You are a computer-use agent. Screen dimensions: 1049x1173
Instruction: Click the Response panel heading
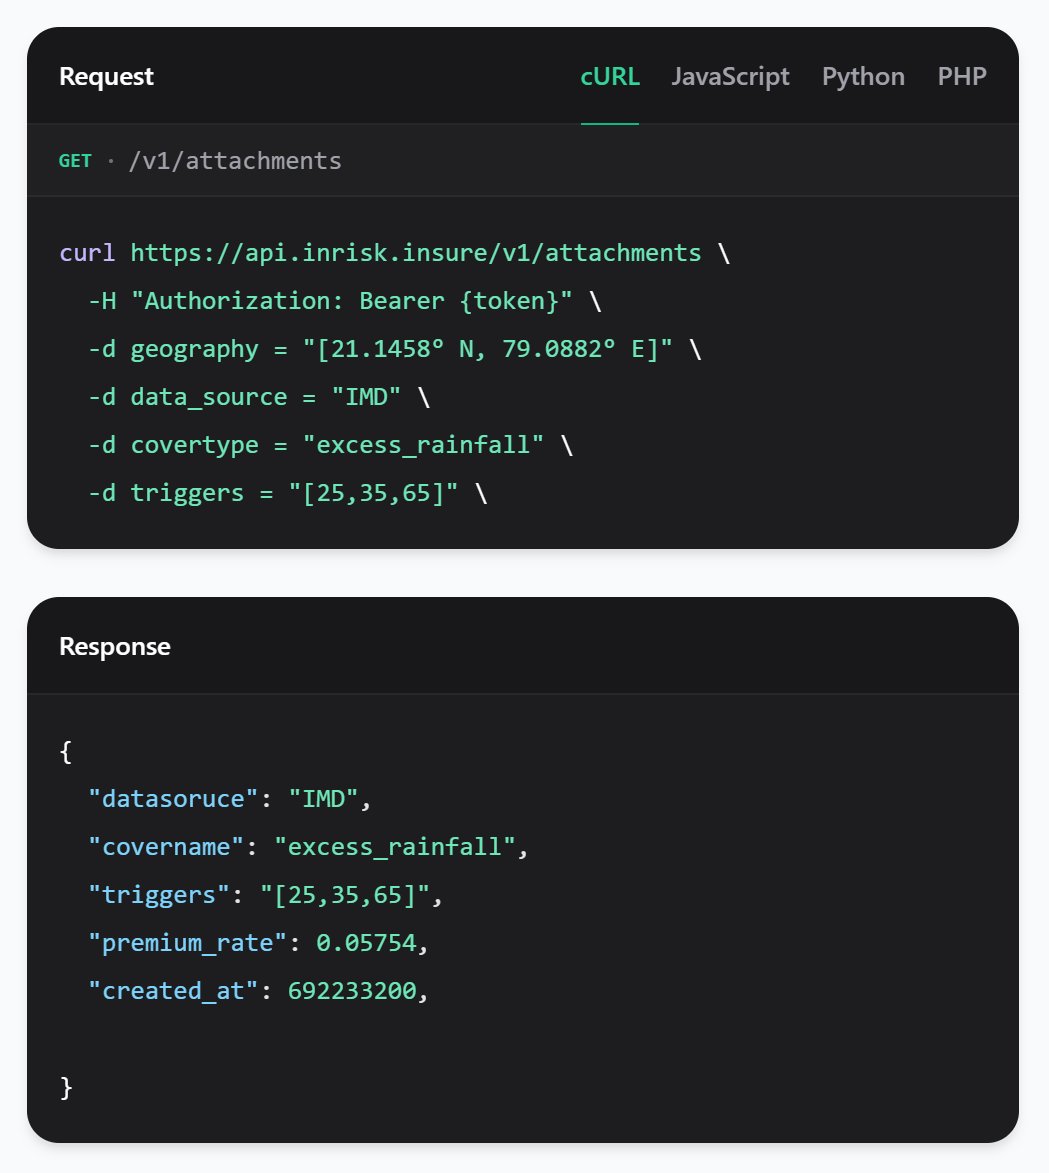coord(115,647)
